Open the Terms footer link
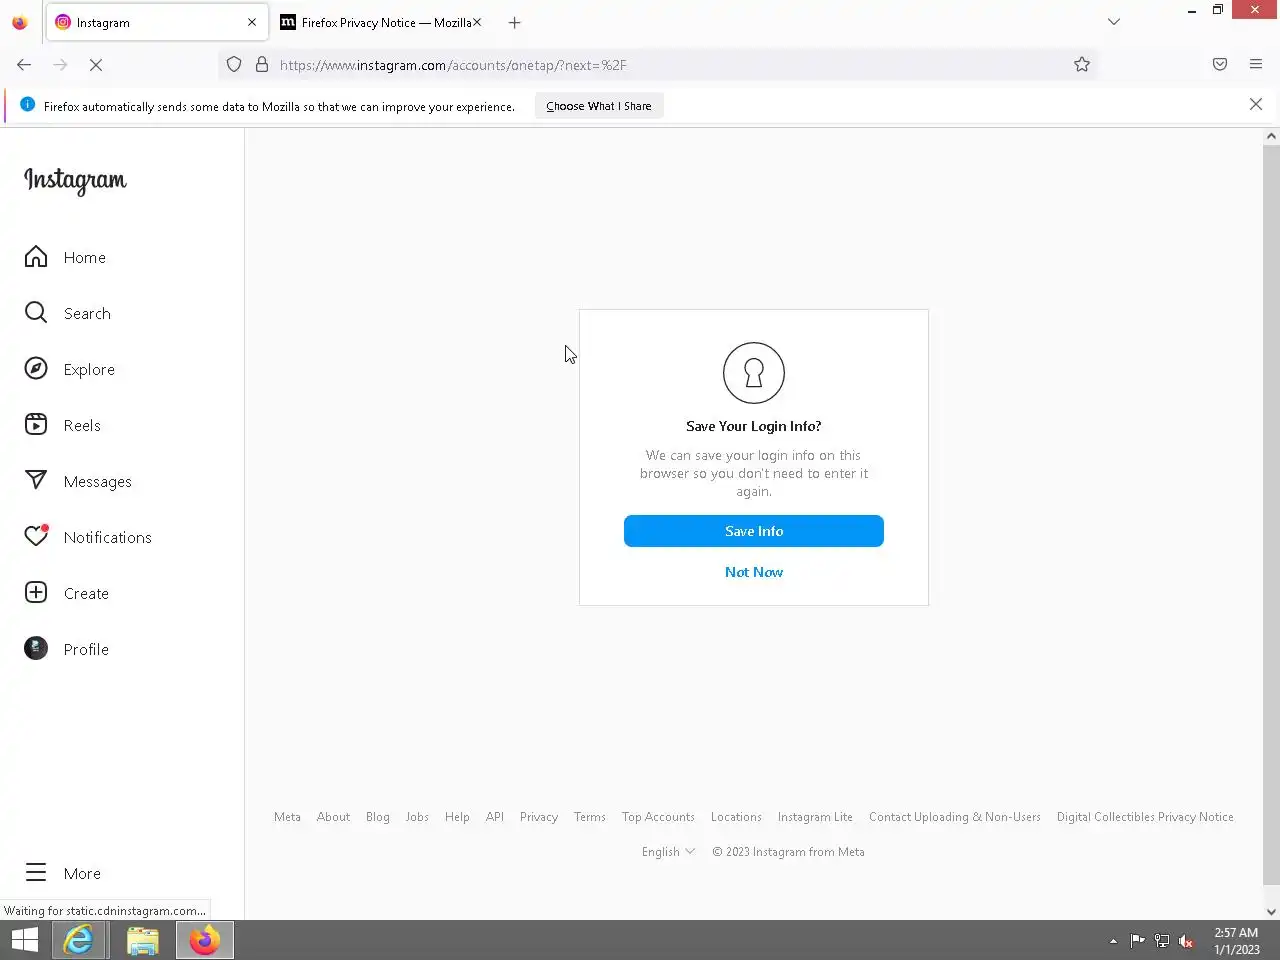Viewport: 1280px width, 960px height. tap(590, 817)
